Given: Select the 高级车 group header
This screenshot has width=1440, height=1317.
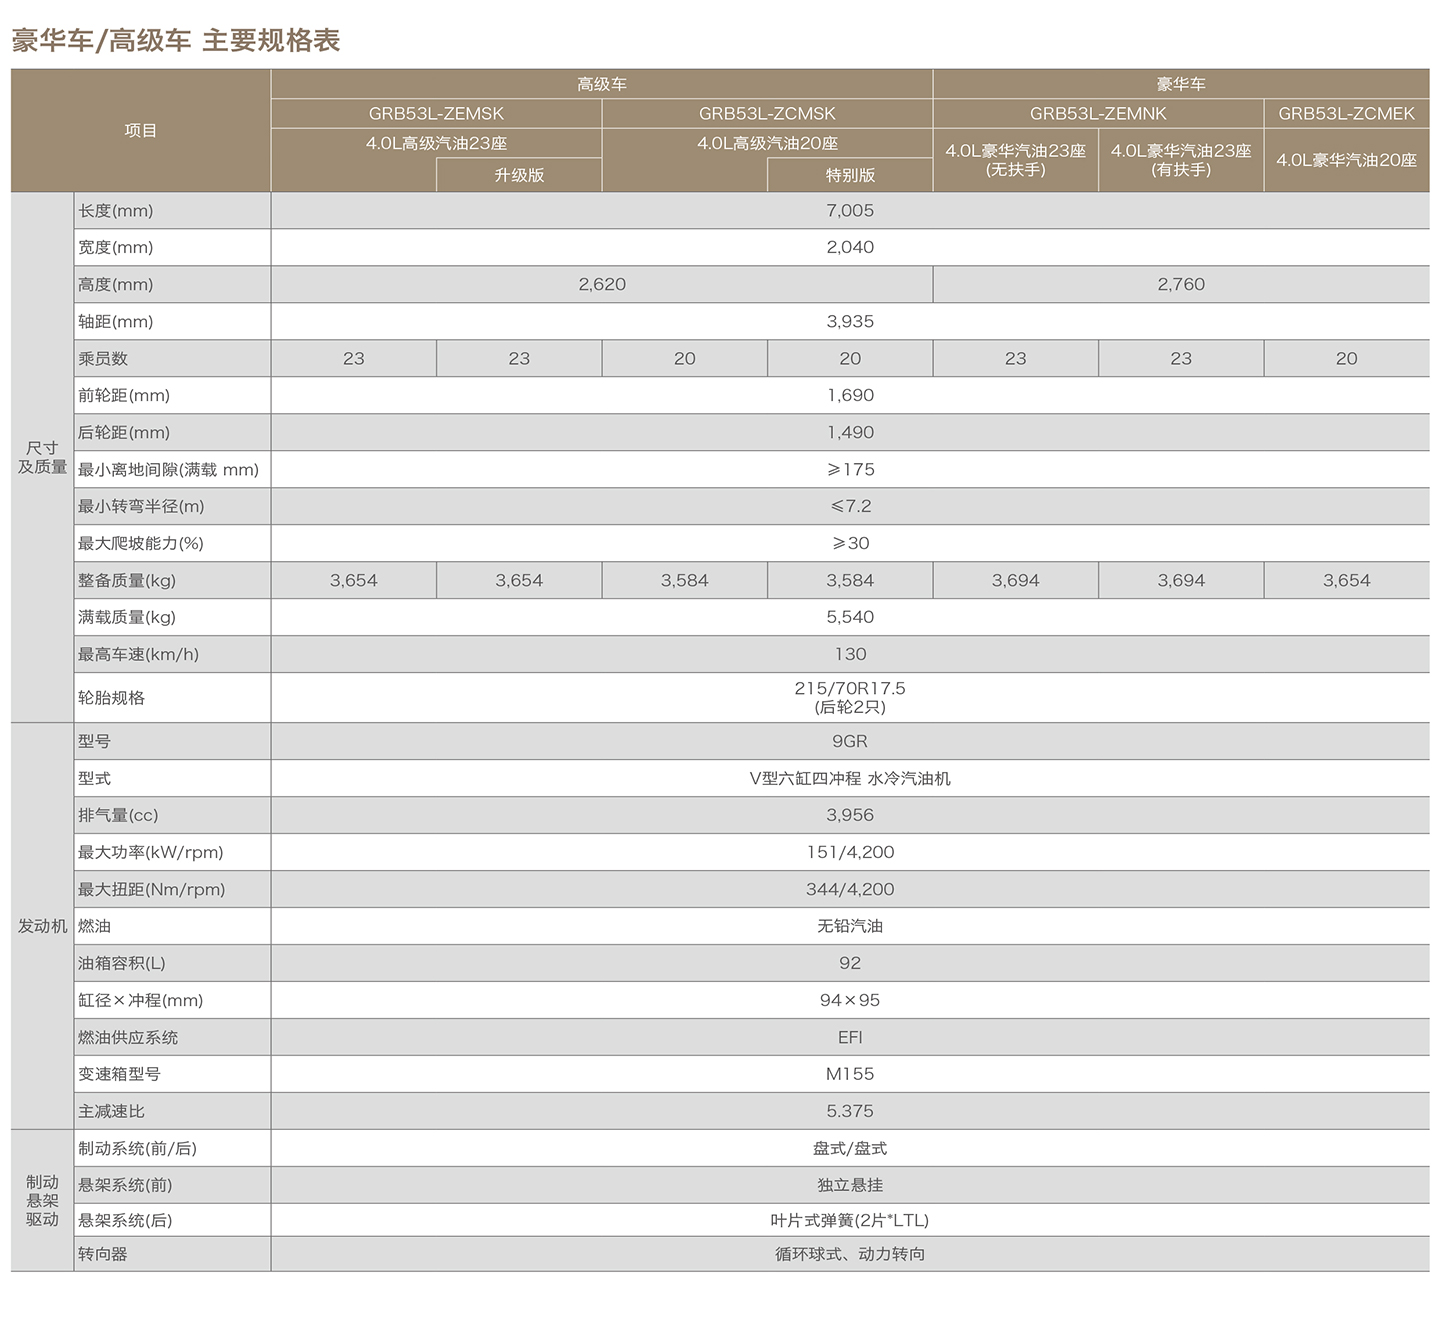Looking at the screenshot, I should click(601, 84).
